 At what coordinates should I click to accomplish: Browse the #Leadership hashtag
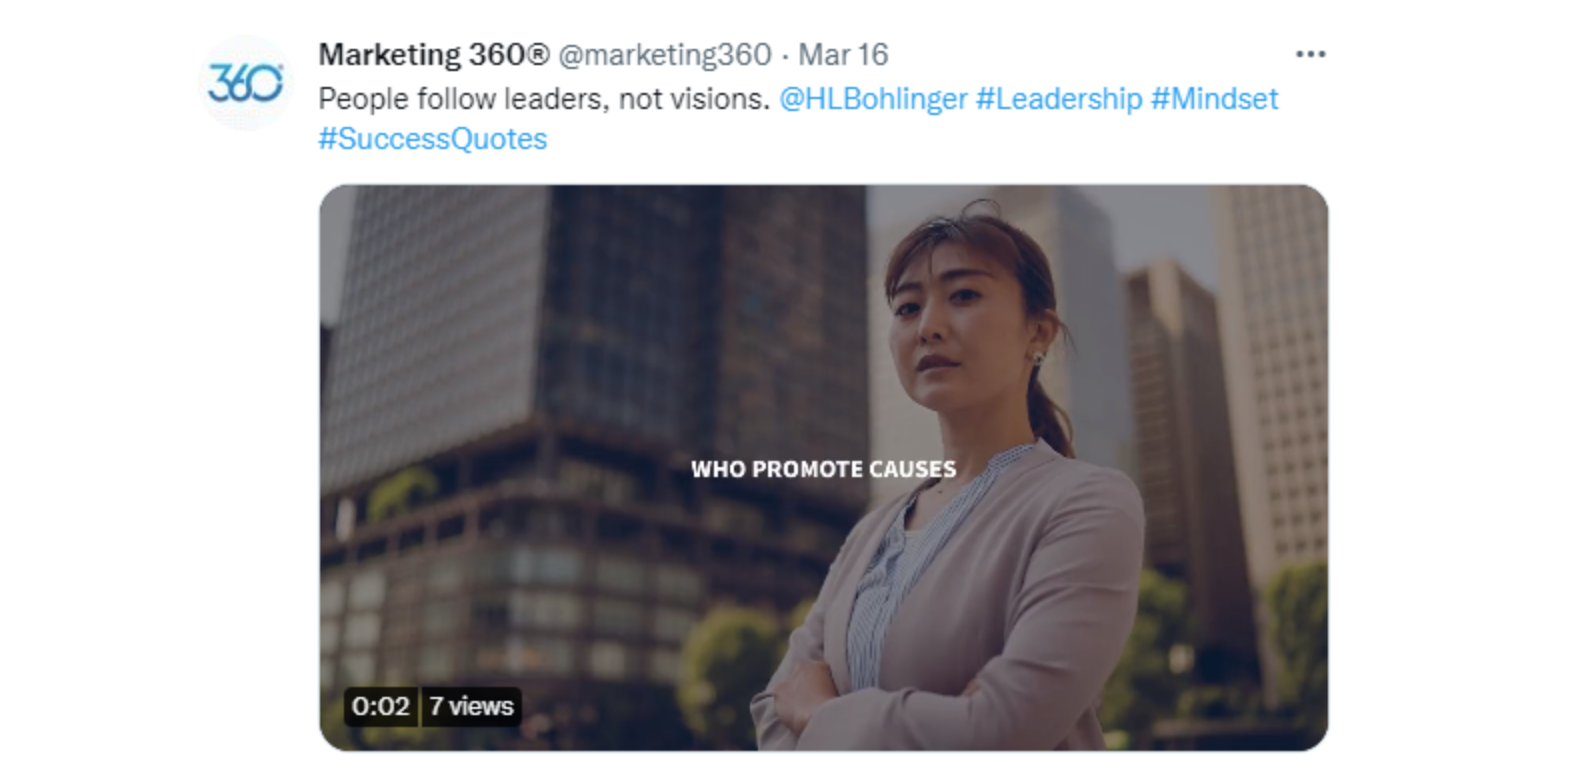tap(1058, 99)
